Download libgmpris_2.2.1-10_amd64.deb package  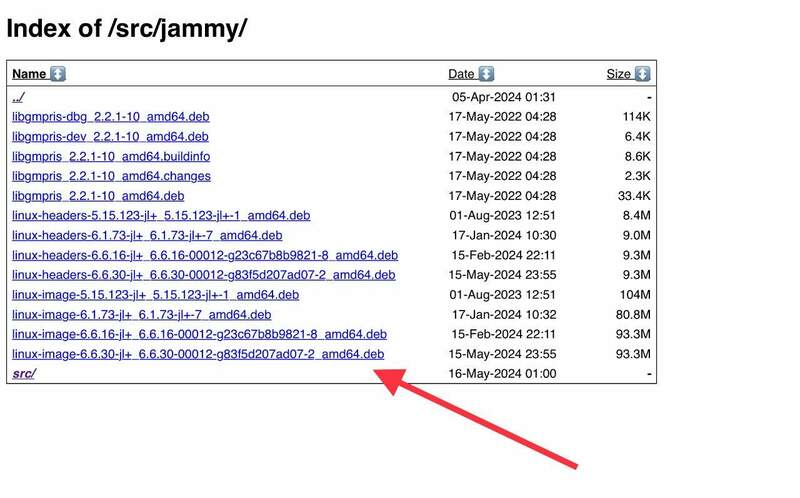[98, 196]
